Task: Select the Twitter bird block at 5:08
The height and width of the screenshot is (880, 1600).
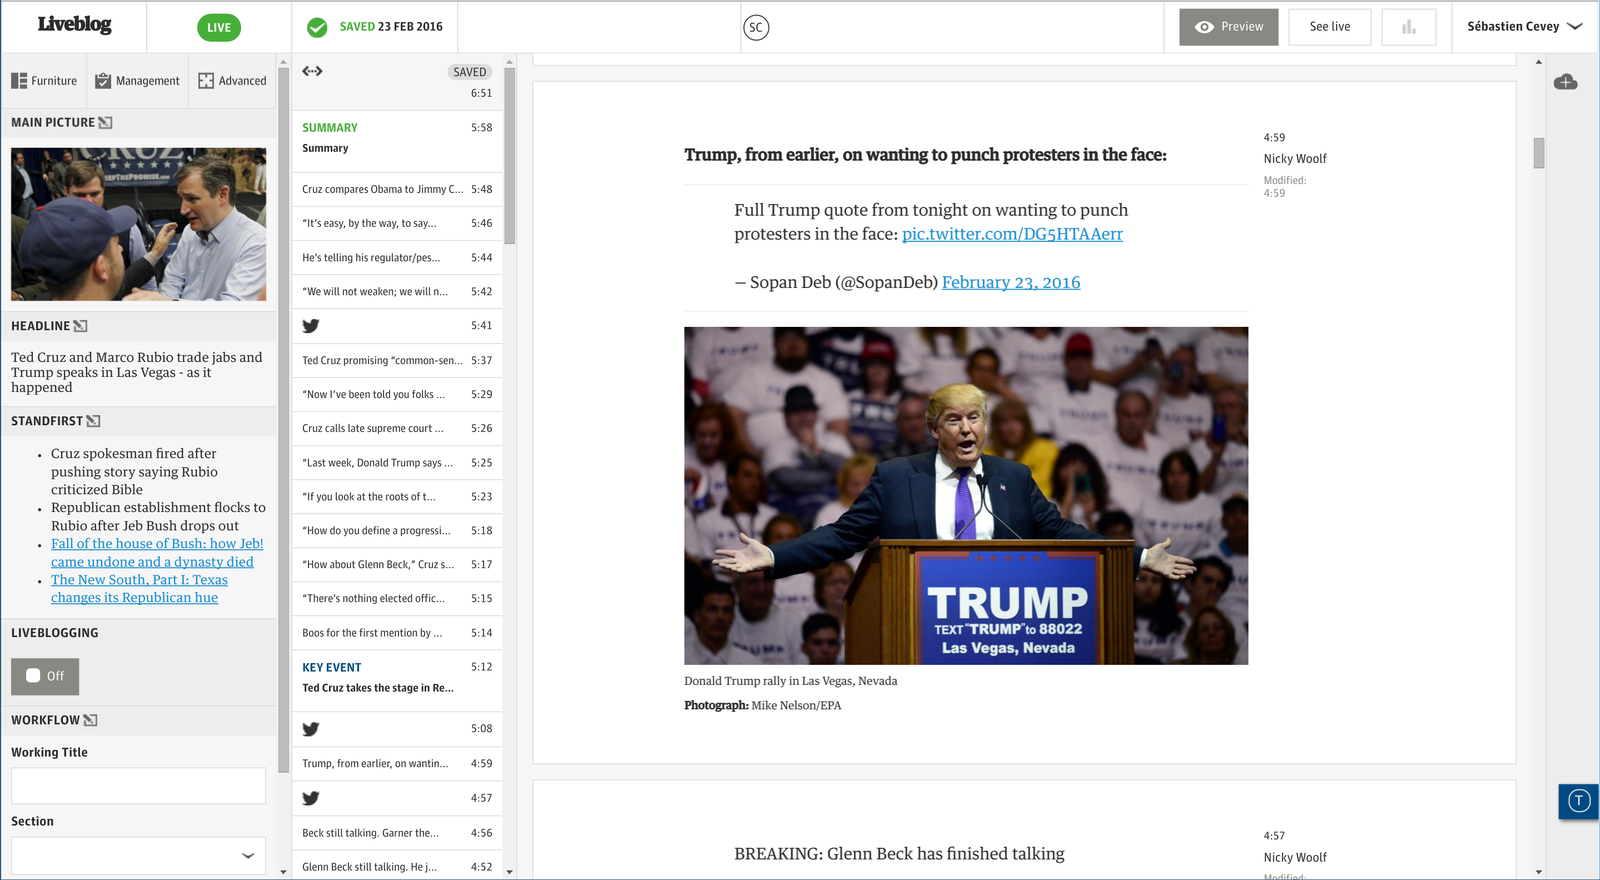Action: pos(397,729)
